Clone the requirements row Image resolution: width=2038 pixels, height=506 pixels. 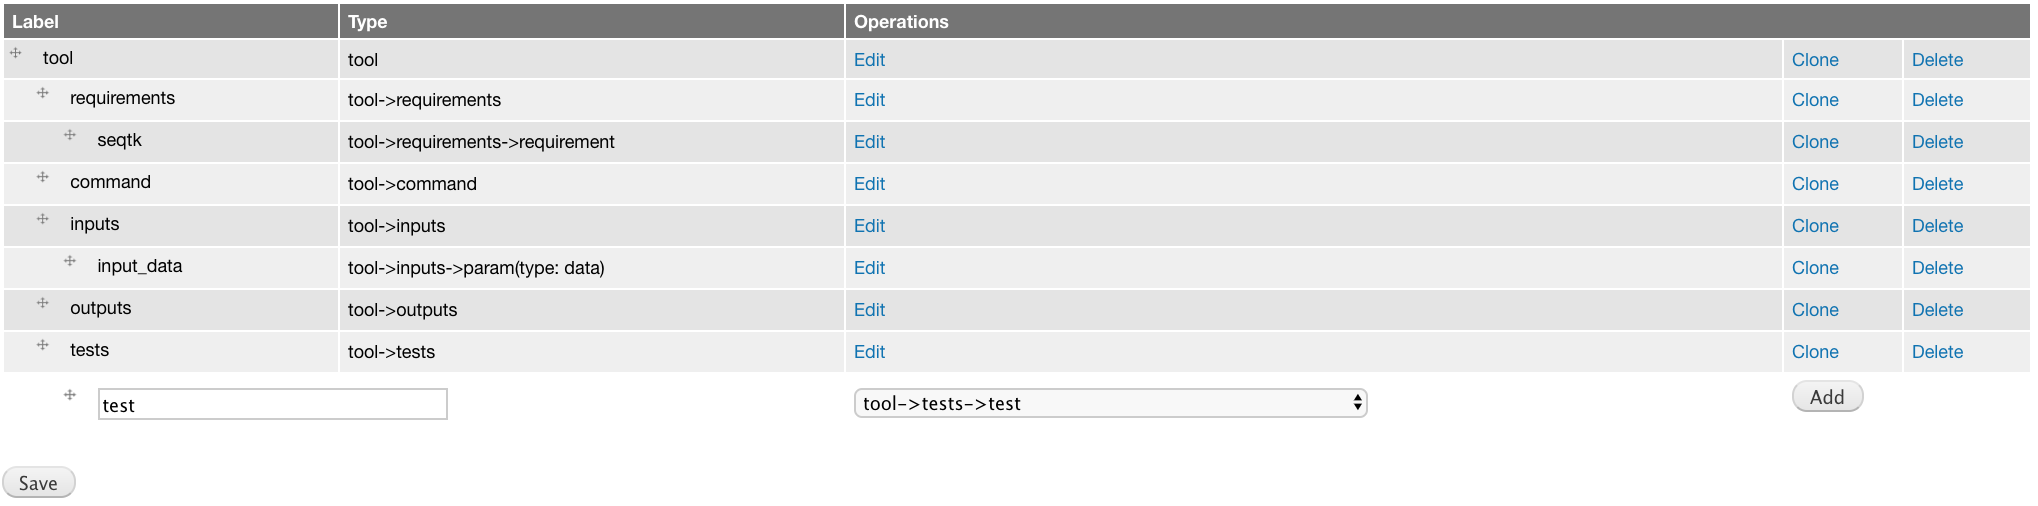(x=1815, y=100)
